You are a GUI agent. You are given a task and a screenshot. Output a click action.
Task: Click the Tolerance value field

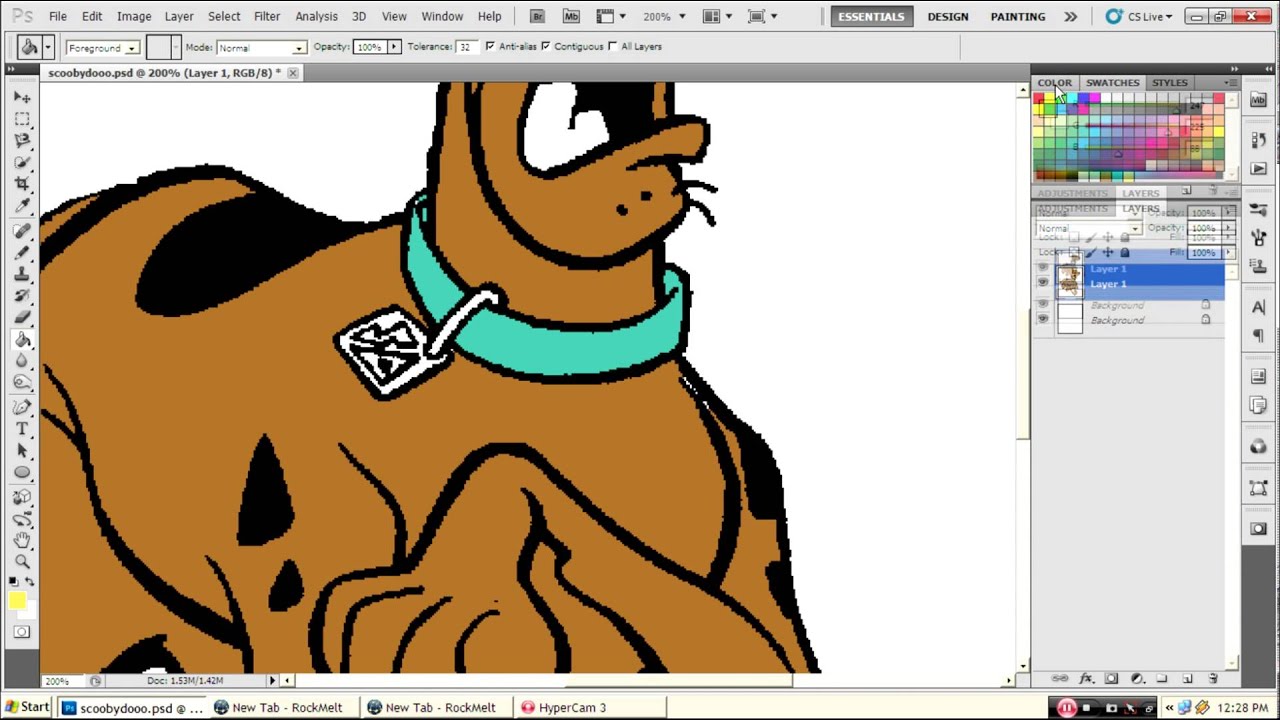(x=465, y=47)
